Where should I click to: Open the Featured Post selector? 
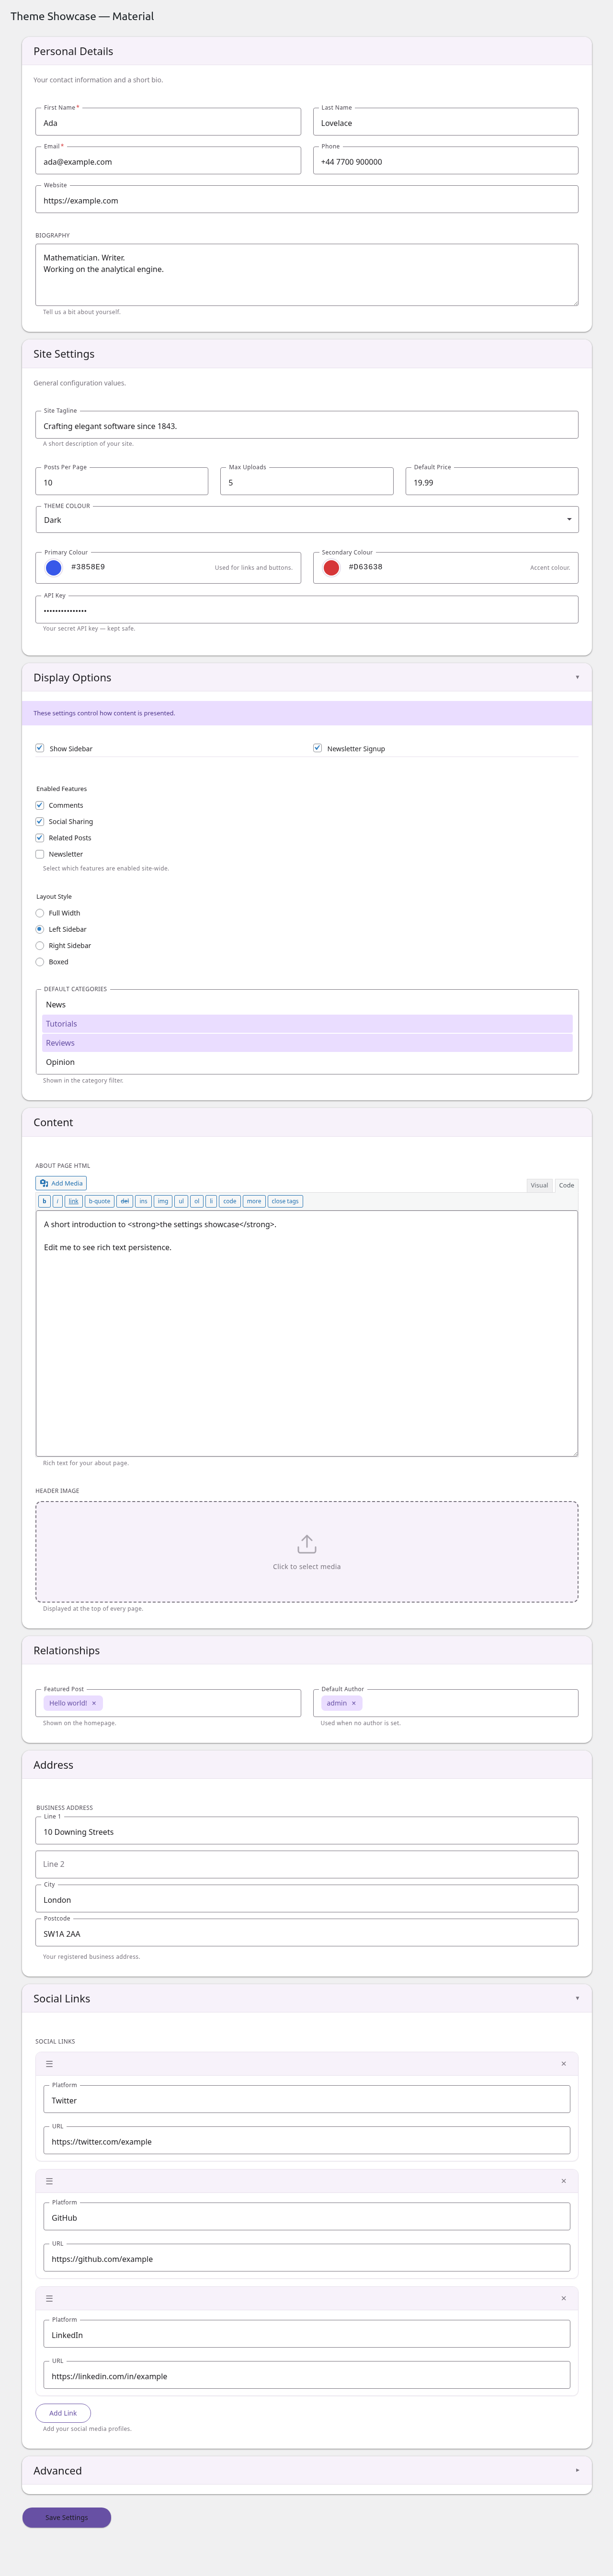click(168, 1703)
